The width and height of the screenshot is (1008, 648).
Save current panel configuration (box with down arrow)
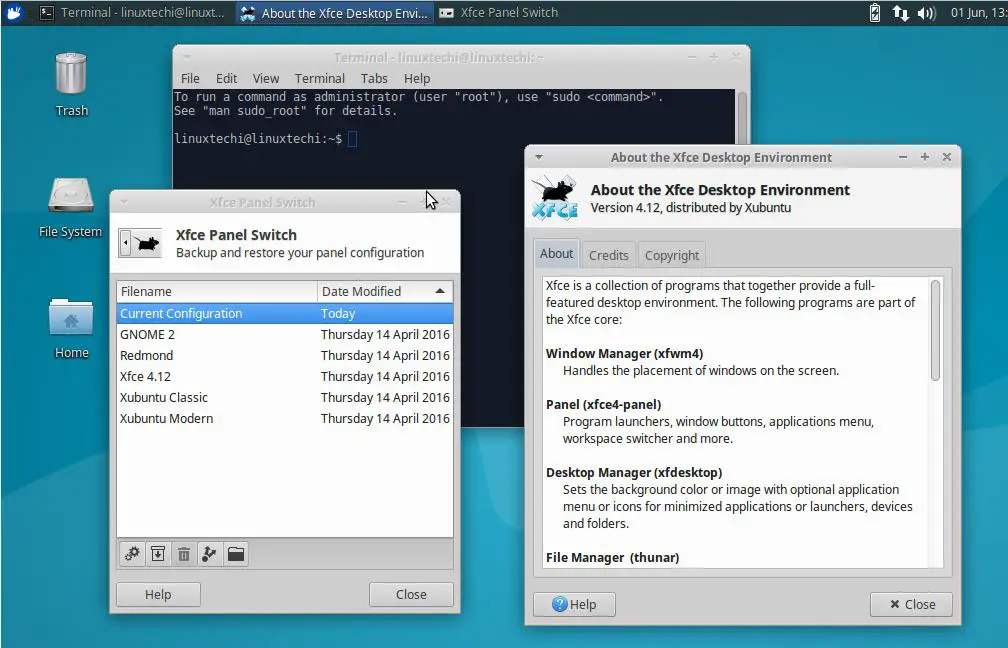pyautogui.click(x=158, y=554)
